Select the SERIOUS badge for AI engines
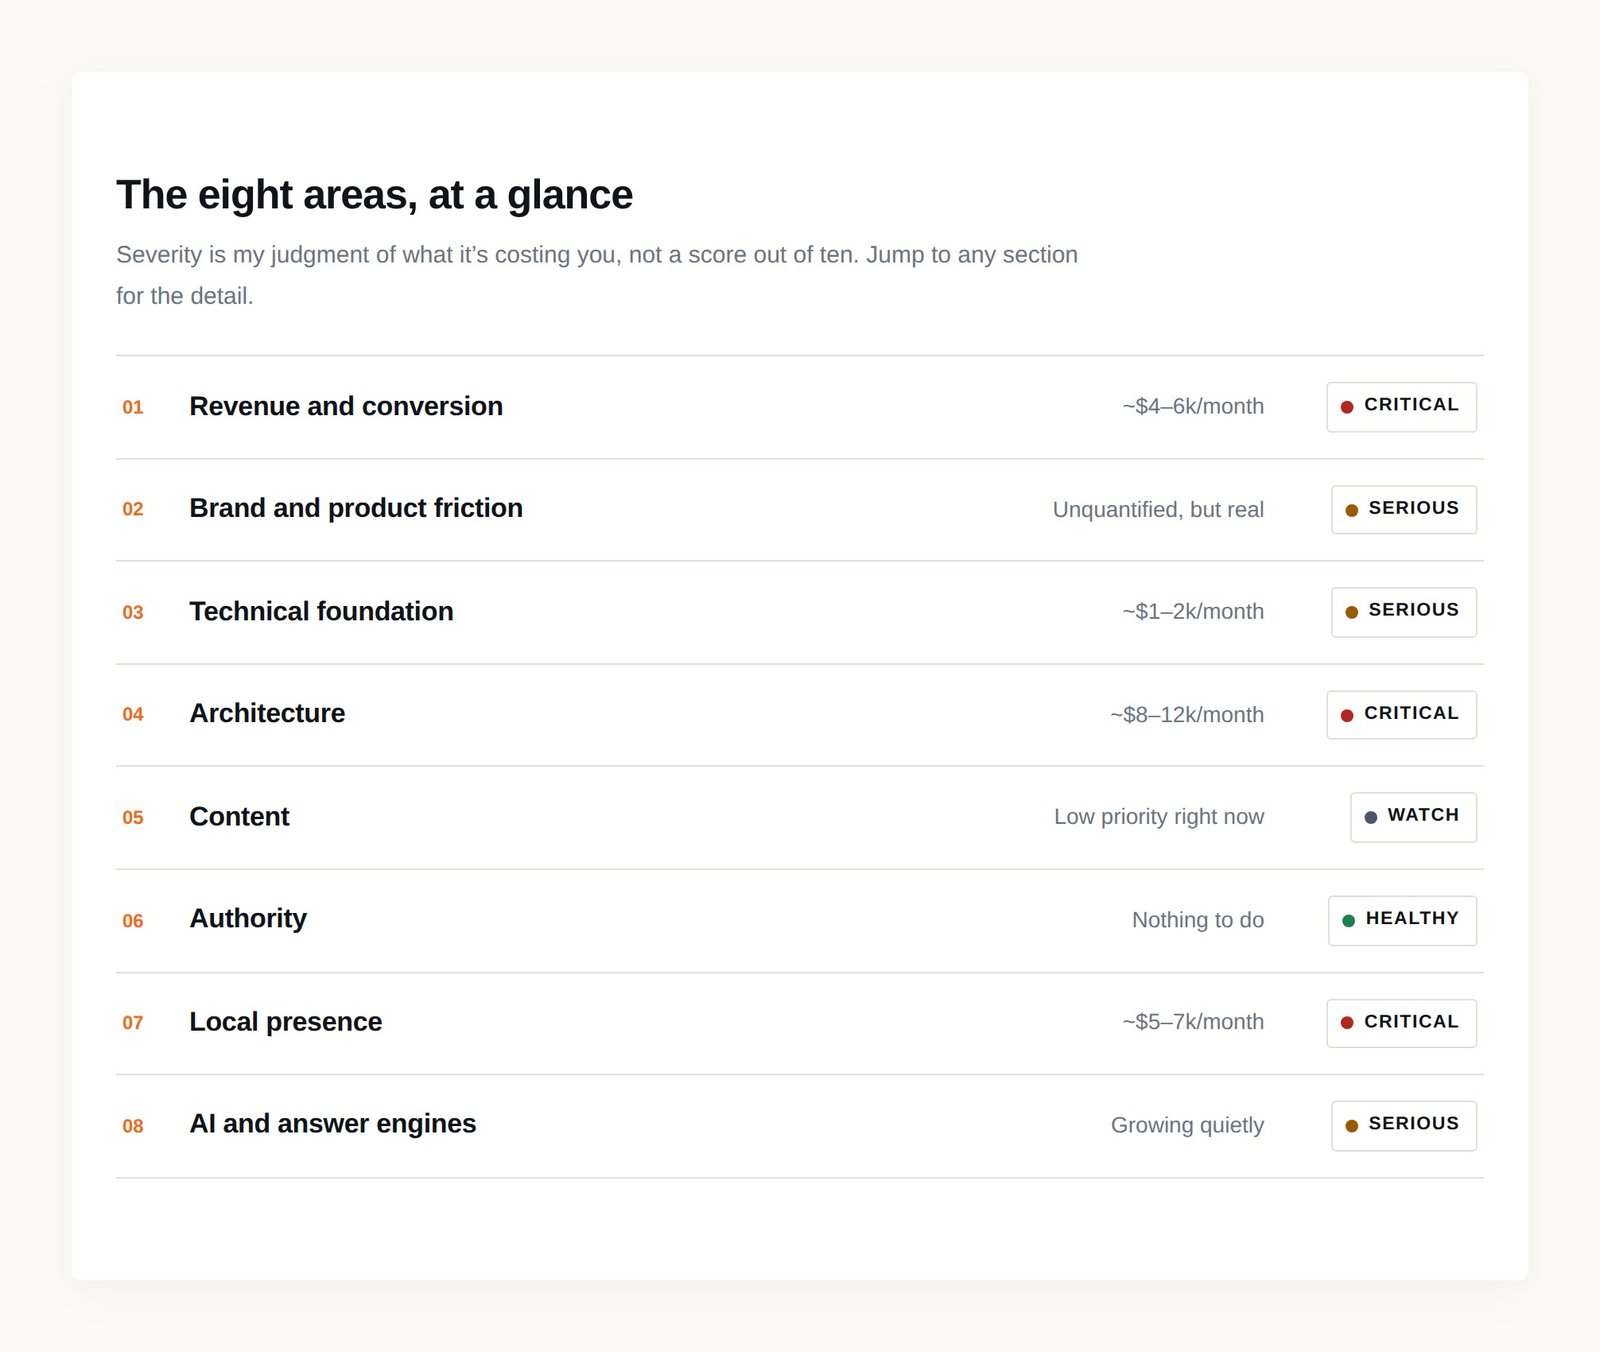This screenshot has height=1352, width=1600. [1404, 1126]
